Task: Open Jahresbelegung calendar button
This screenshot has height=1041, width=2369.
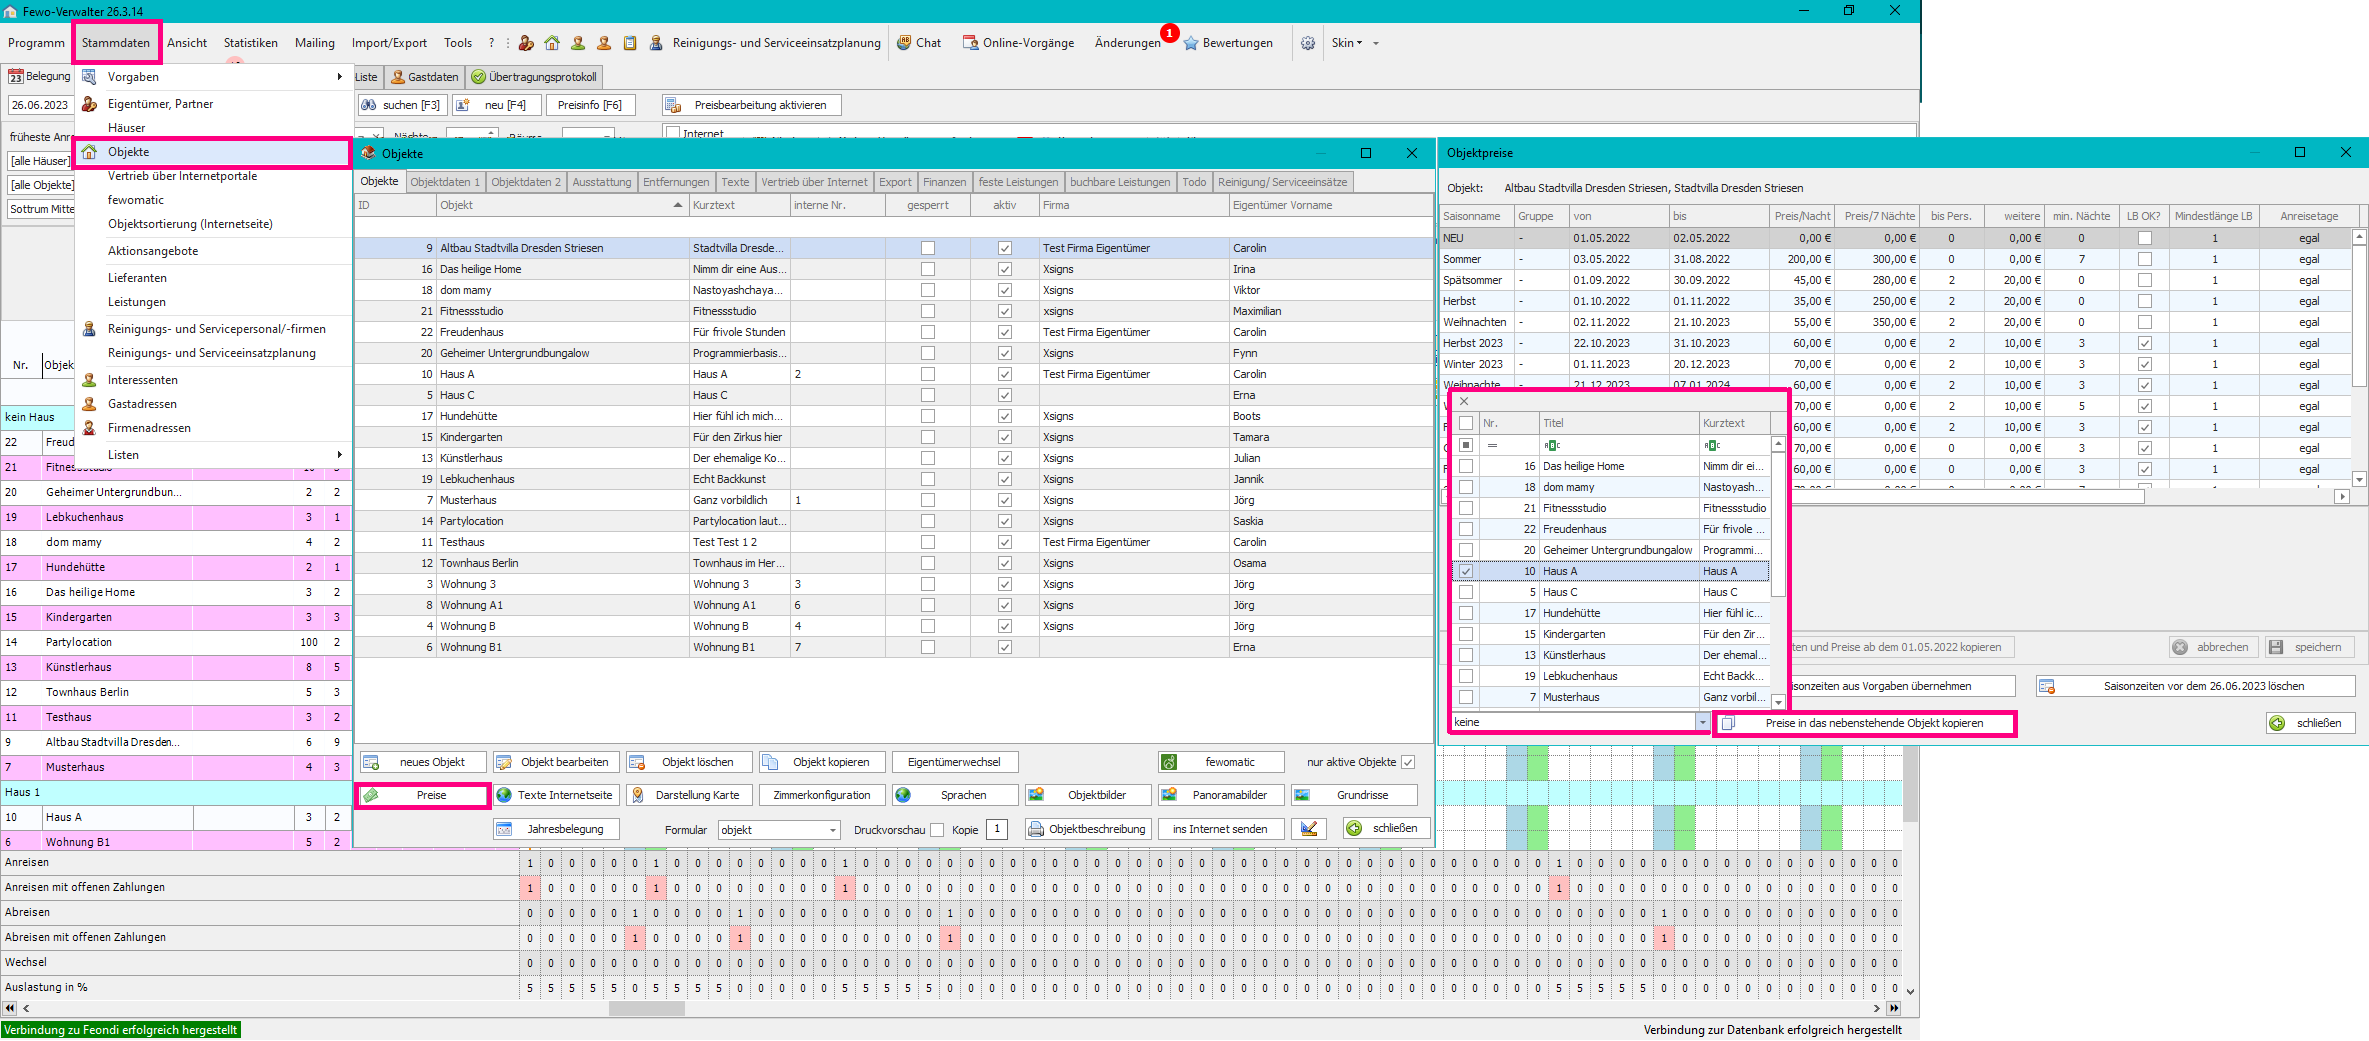Action: 555,829
